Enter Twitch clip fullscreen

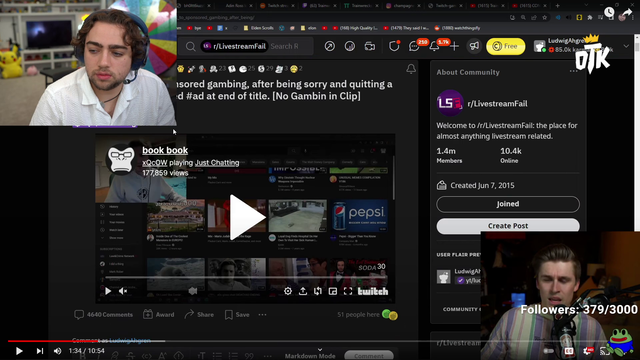tap(348, 291)
